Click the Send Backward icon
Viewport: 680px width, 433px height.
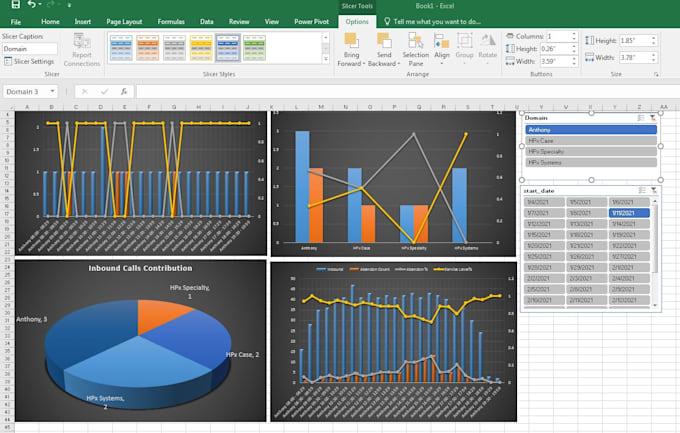(x=384, y=42)
